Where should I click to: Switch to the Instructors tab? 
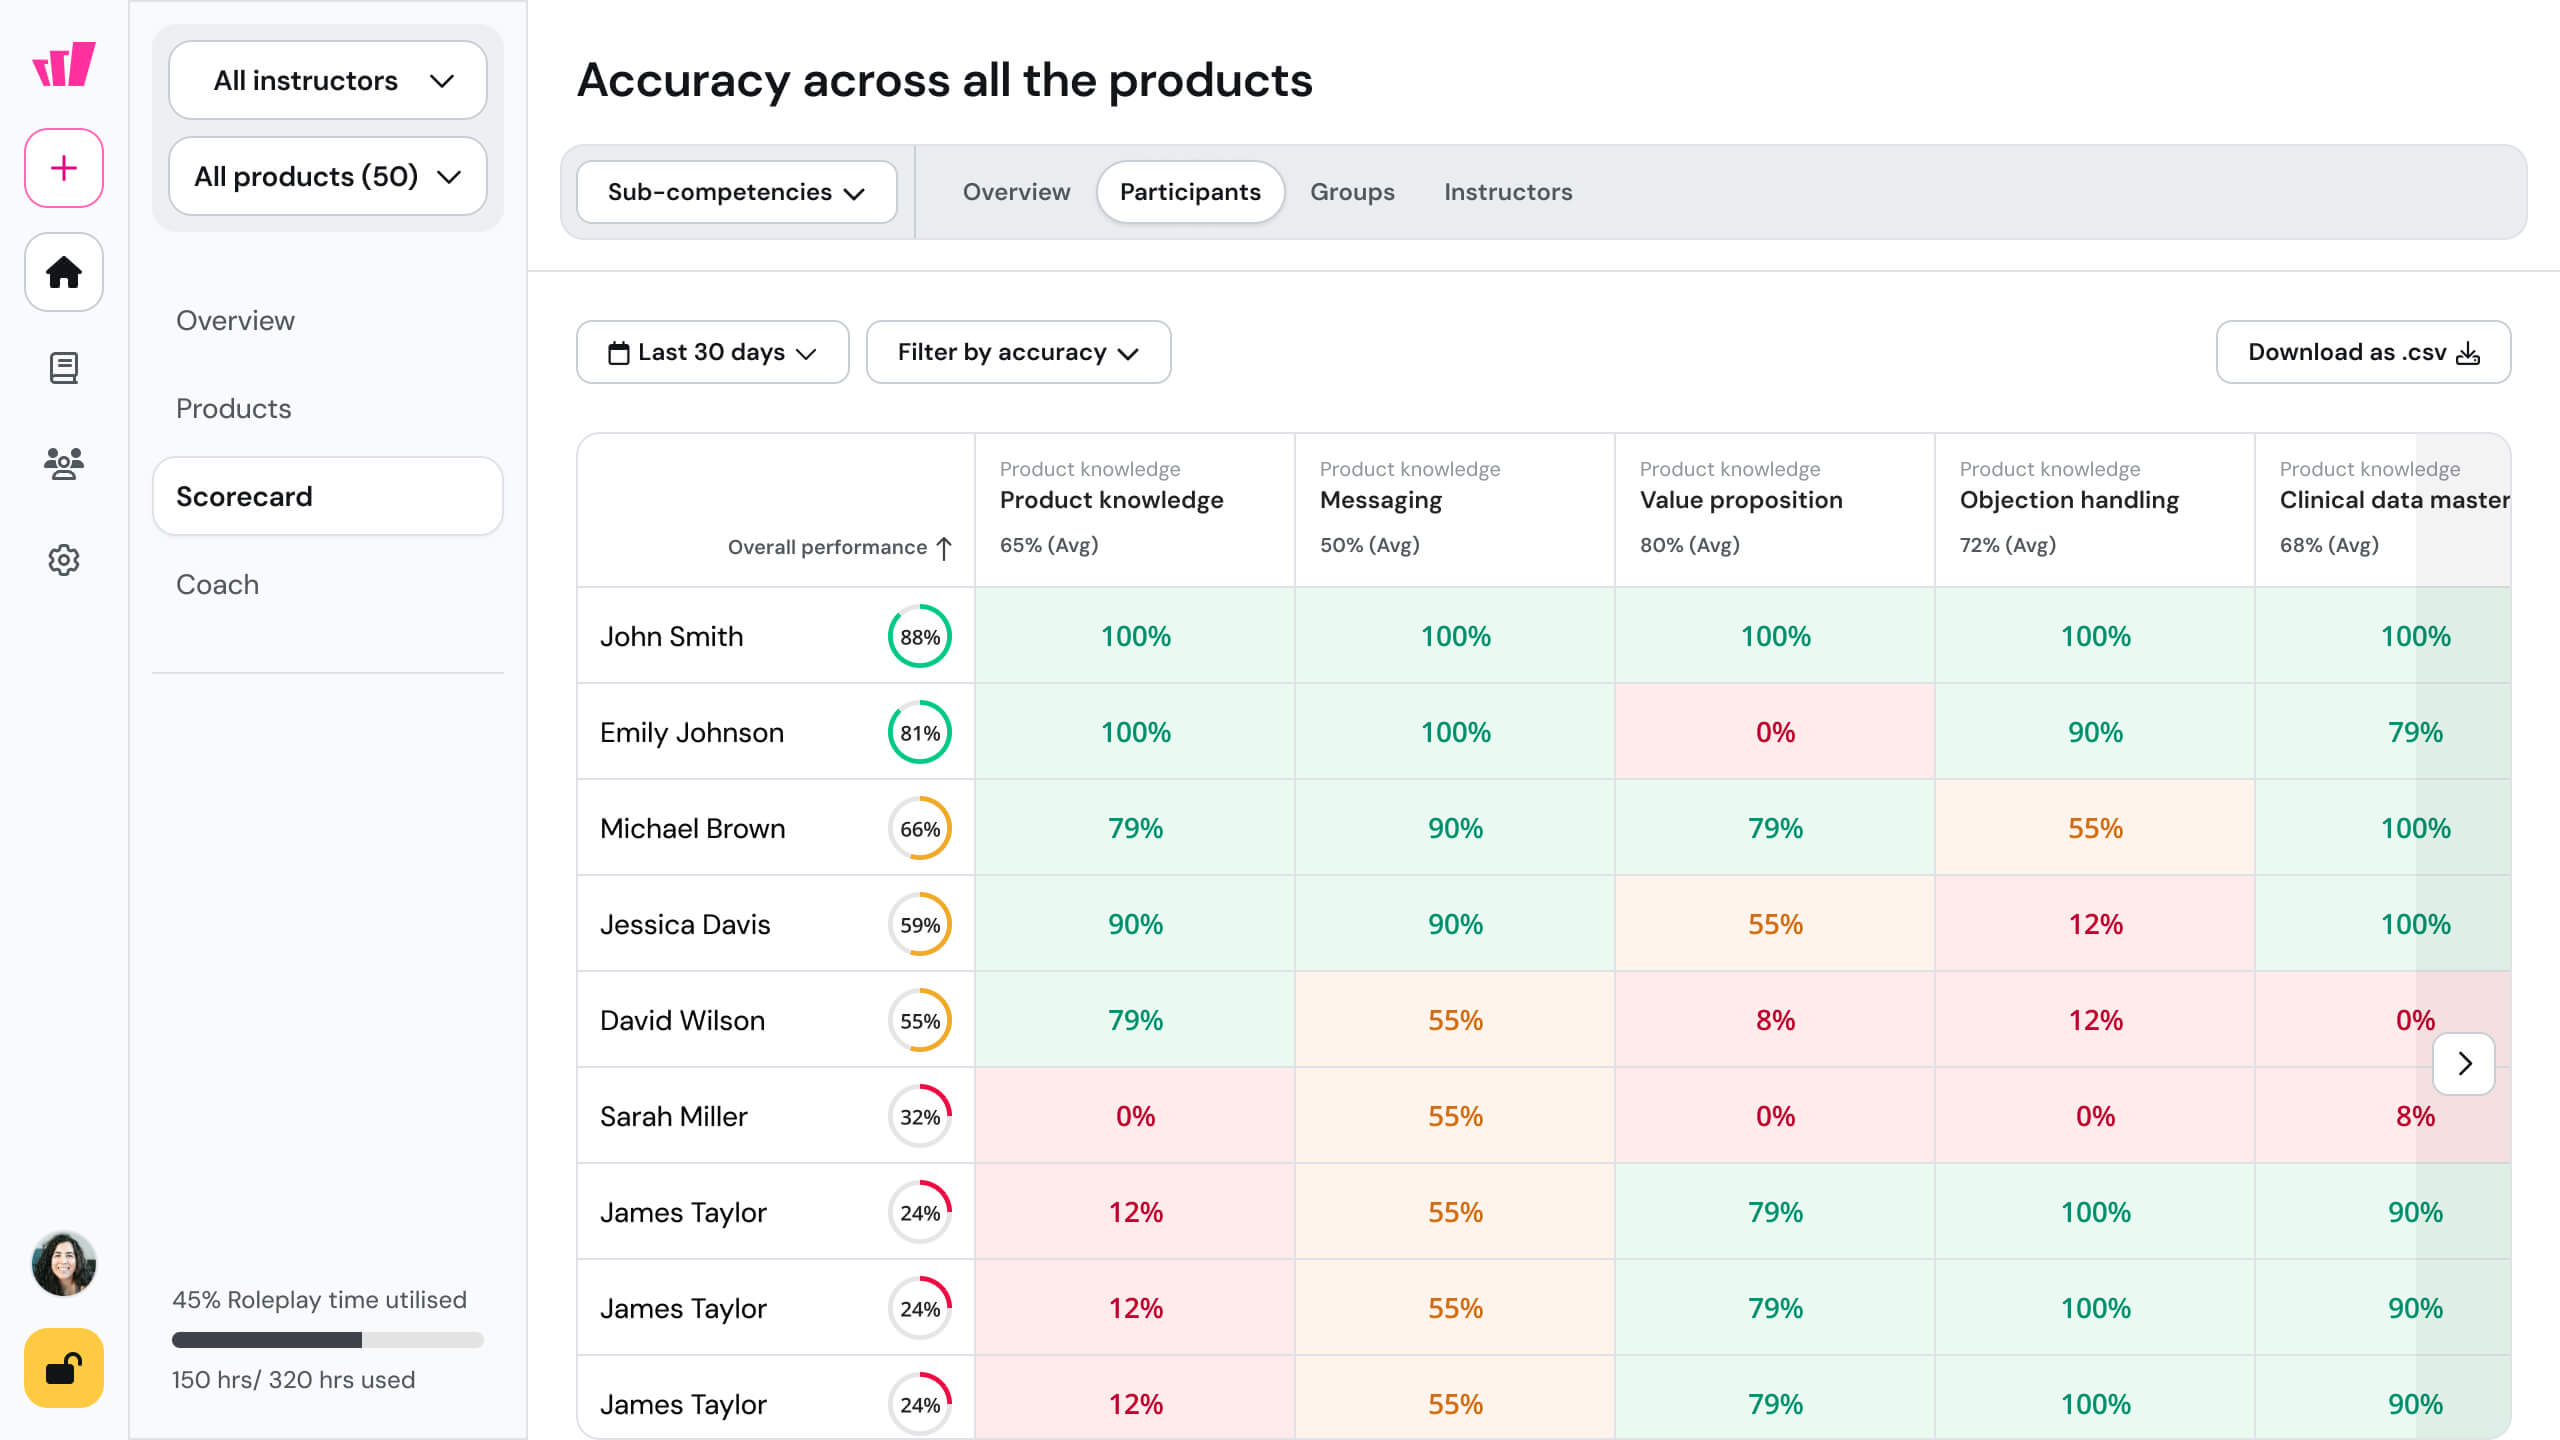pyautogui.click(x=1508, y=192)
